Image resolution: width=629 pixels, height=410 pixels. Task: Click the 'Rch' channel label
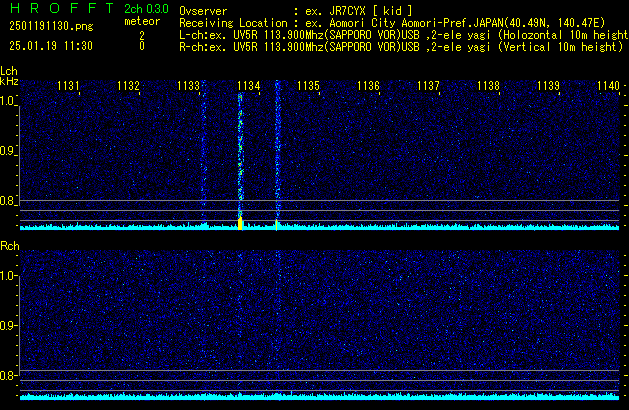pyautogui.click(x=10, y=246)
